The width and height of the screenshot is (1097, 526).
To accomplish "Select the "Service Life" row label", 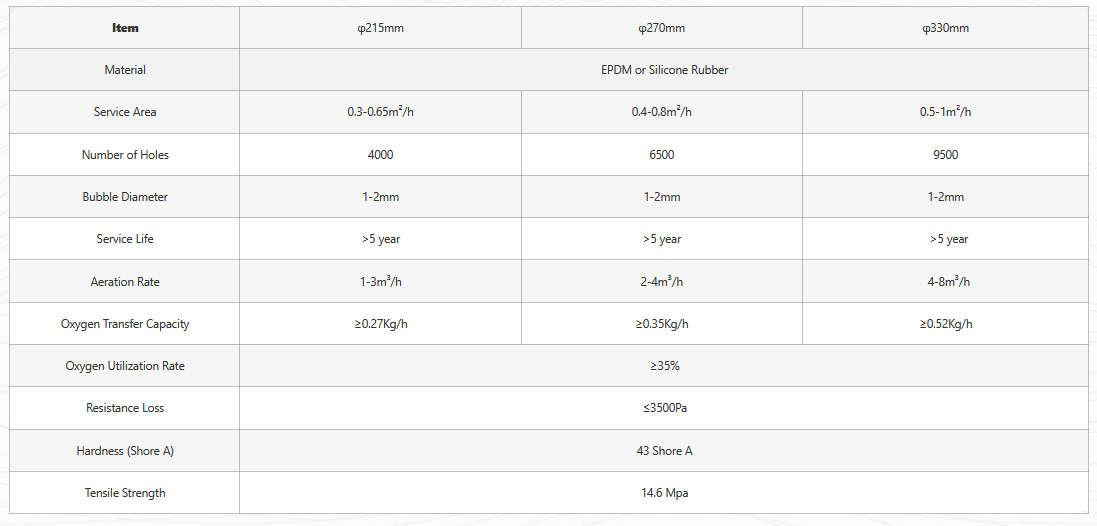I will [125, 239].
